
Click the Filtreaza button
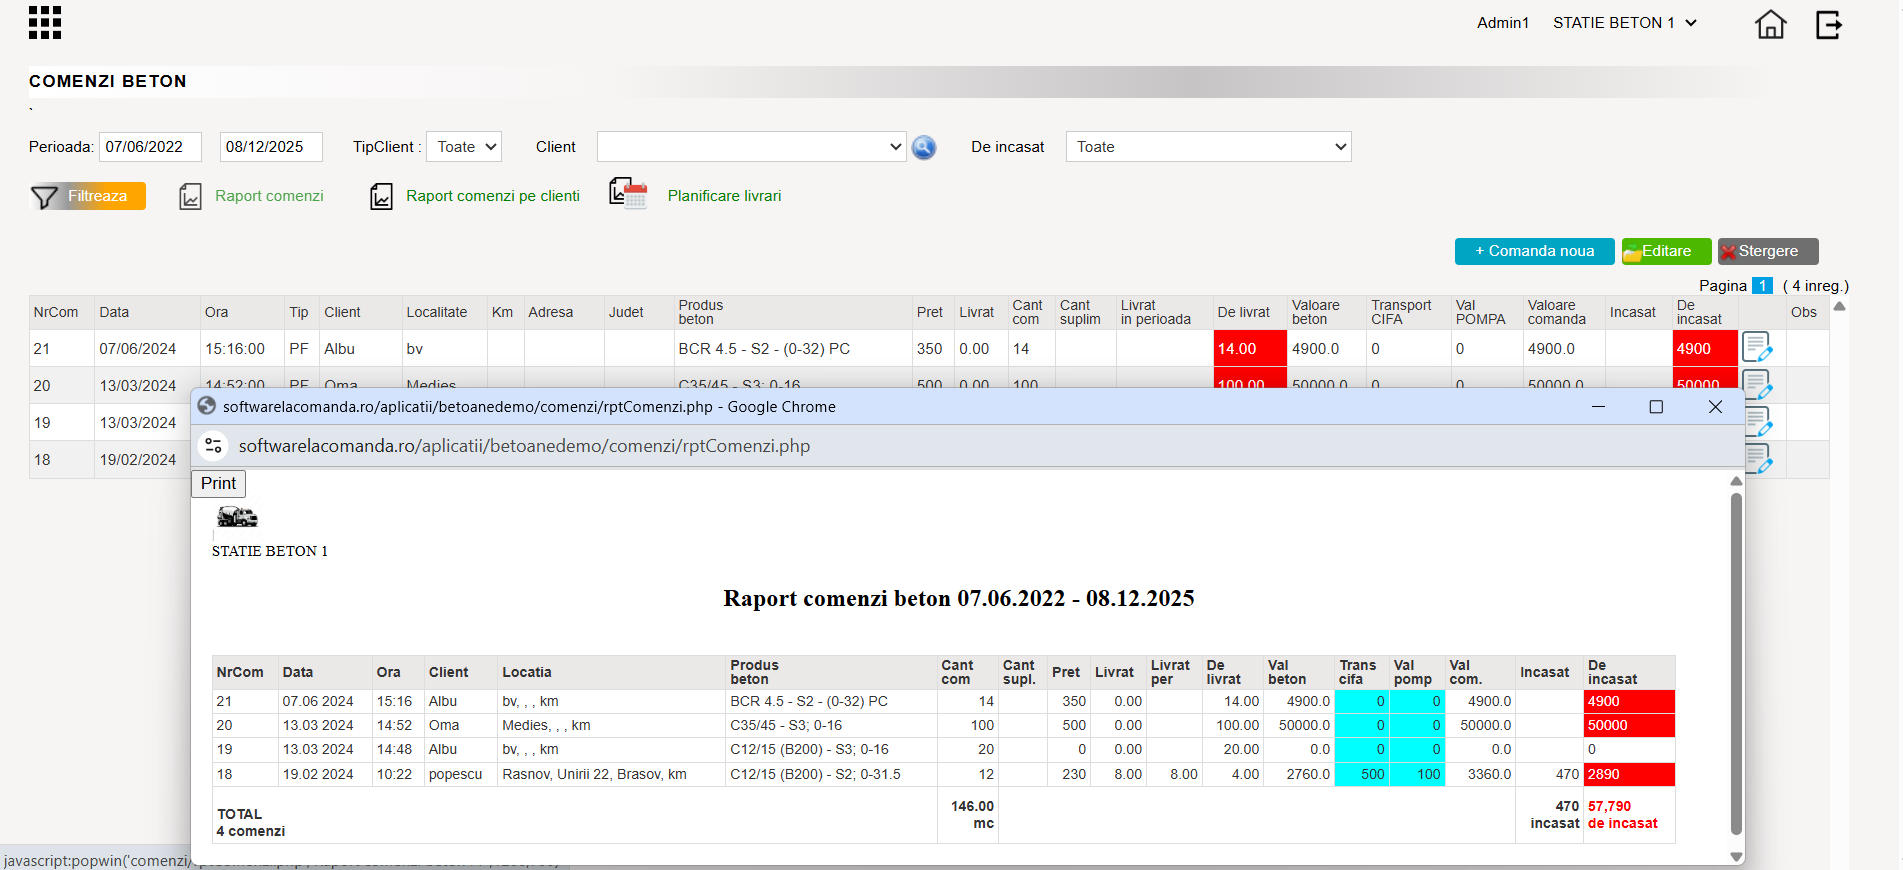coord(88,196)
